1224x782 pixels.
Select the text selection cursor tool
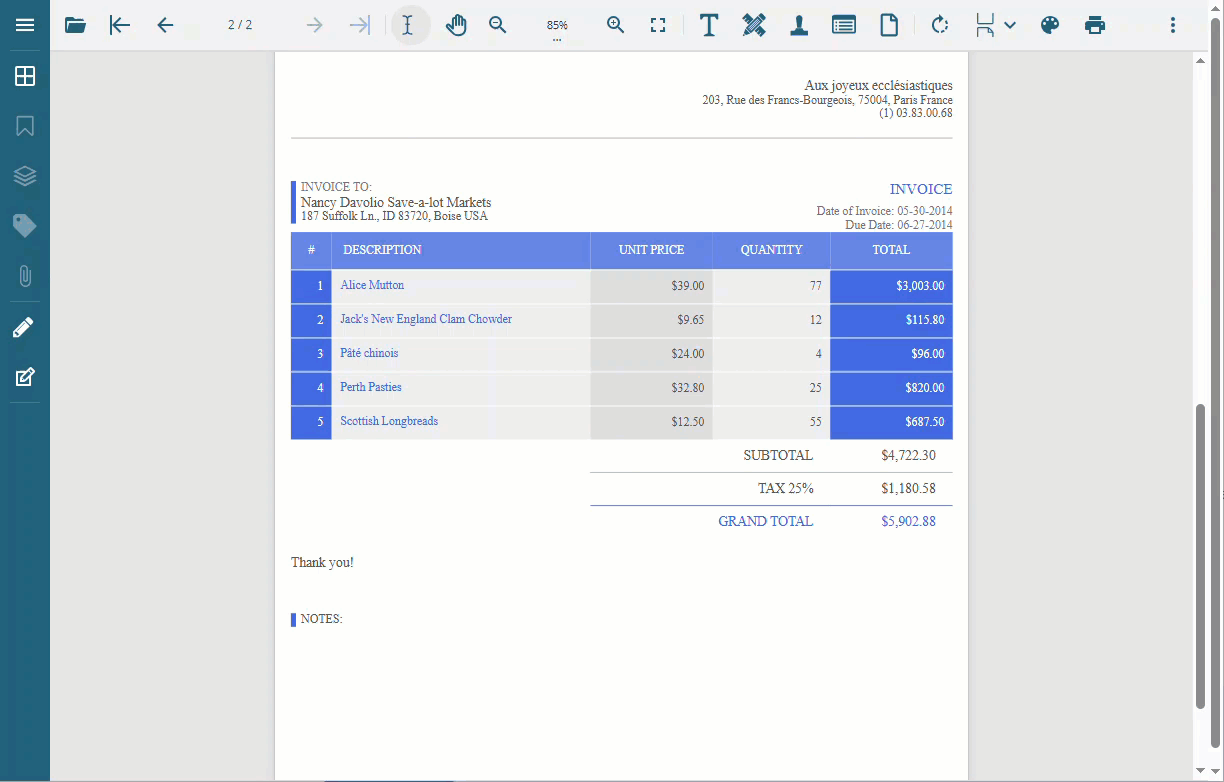pos(408,25)
